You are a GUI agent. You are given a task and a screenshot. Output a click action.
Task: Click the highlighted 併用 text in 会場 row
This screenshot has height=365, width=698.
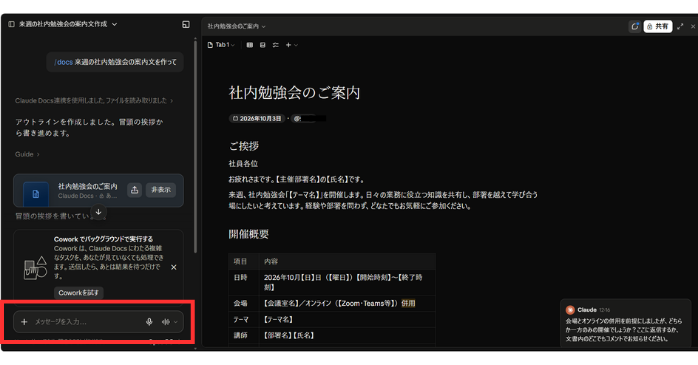(x=408, y=303)
